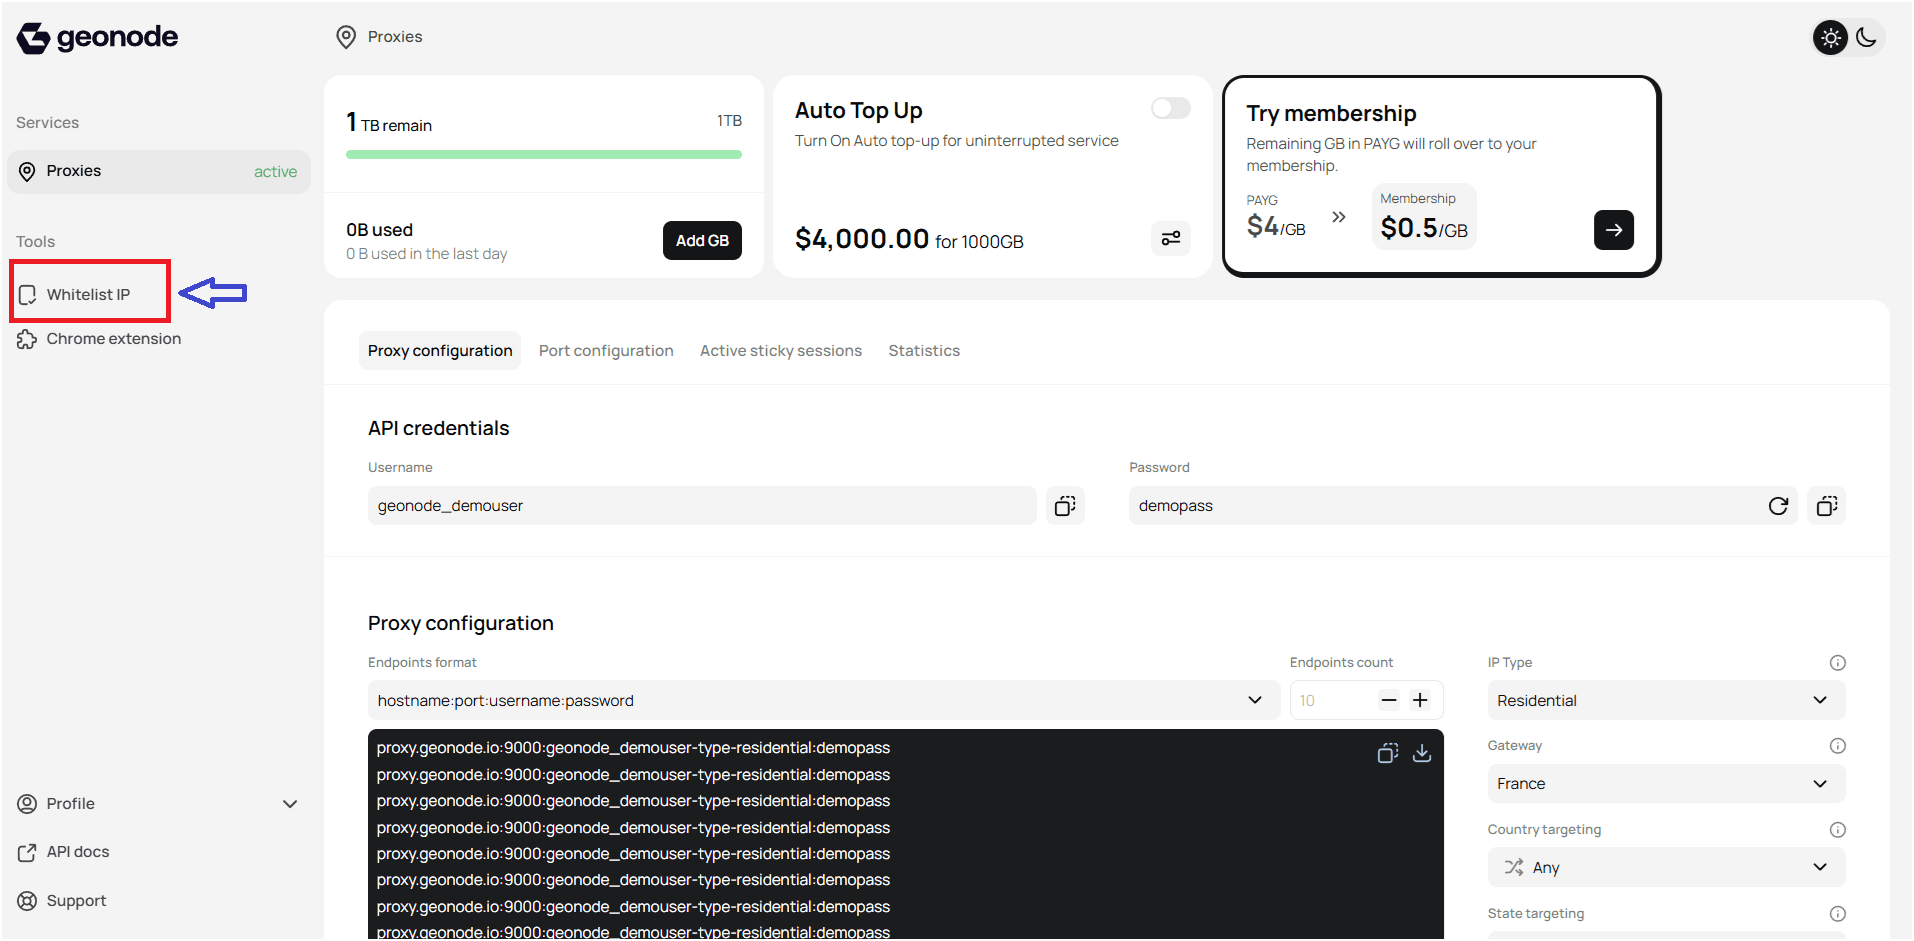The image size is (1914, 941).
Task: Open the Chrome extension tool
Action: click(x=113, y=338)
